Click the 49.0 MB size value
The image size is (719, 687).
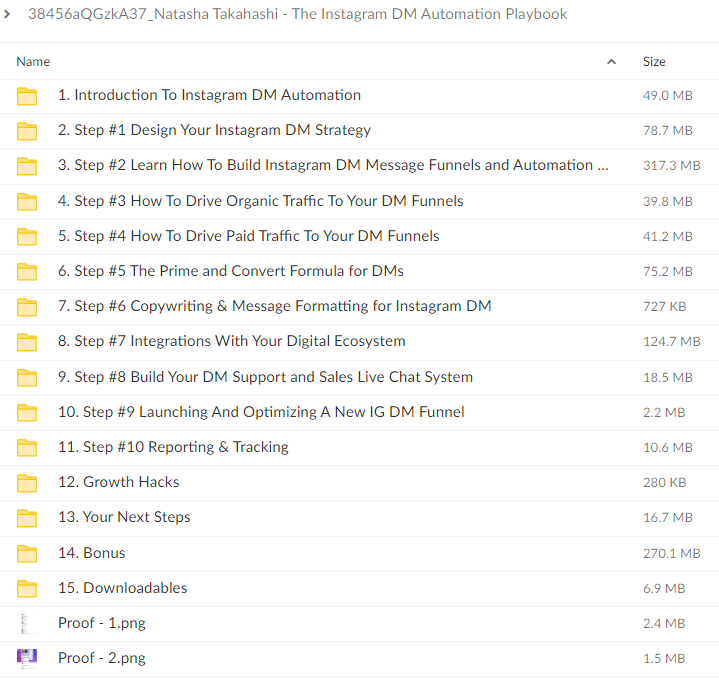668,95
